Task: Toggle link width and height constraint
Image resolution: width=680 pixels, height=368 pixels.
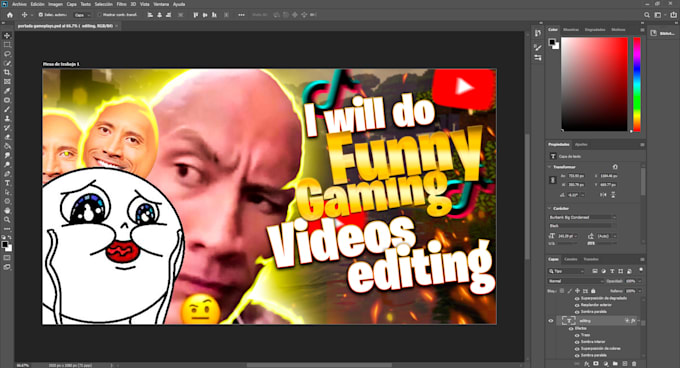Action: [x=552, y=180]
